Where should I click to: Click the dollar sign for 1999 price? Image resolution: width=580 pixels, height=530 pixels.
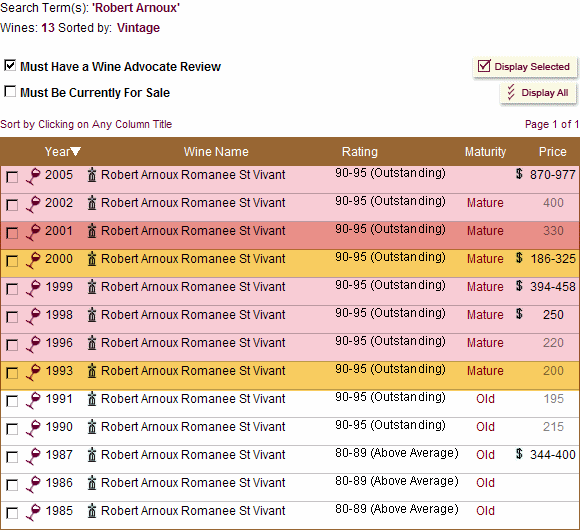tap(519, 286)
